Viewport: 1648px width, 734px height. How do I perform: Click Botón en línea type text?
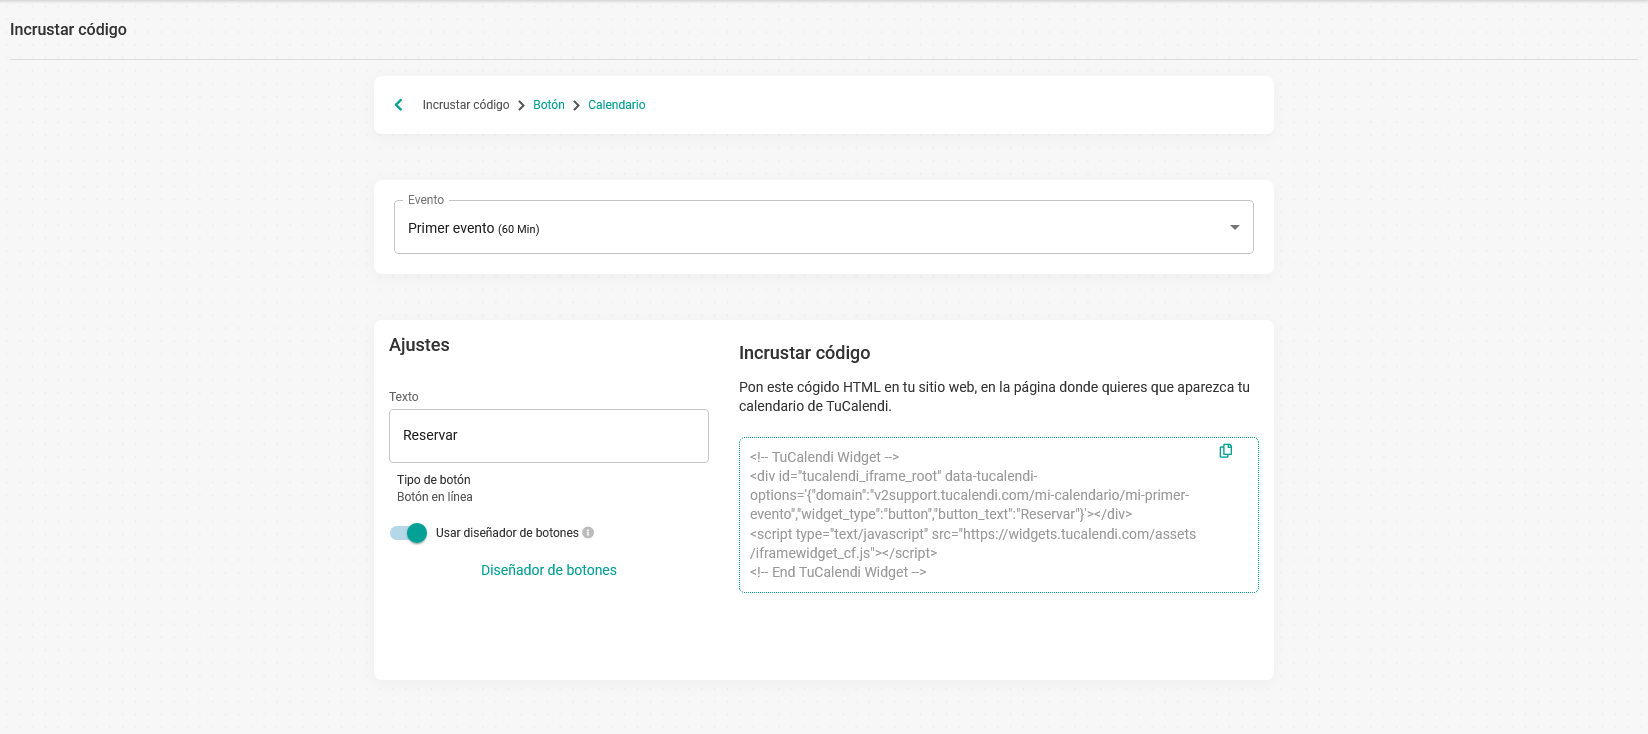pyautogui.click(x=435, y=497)
